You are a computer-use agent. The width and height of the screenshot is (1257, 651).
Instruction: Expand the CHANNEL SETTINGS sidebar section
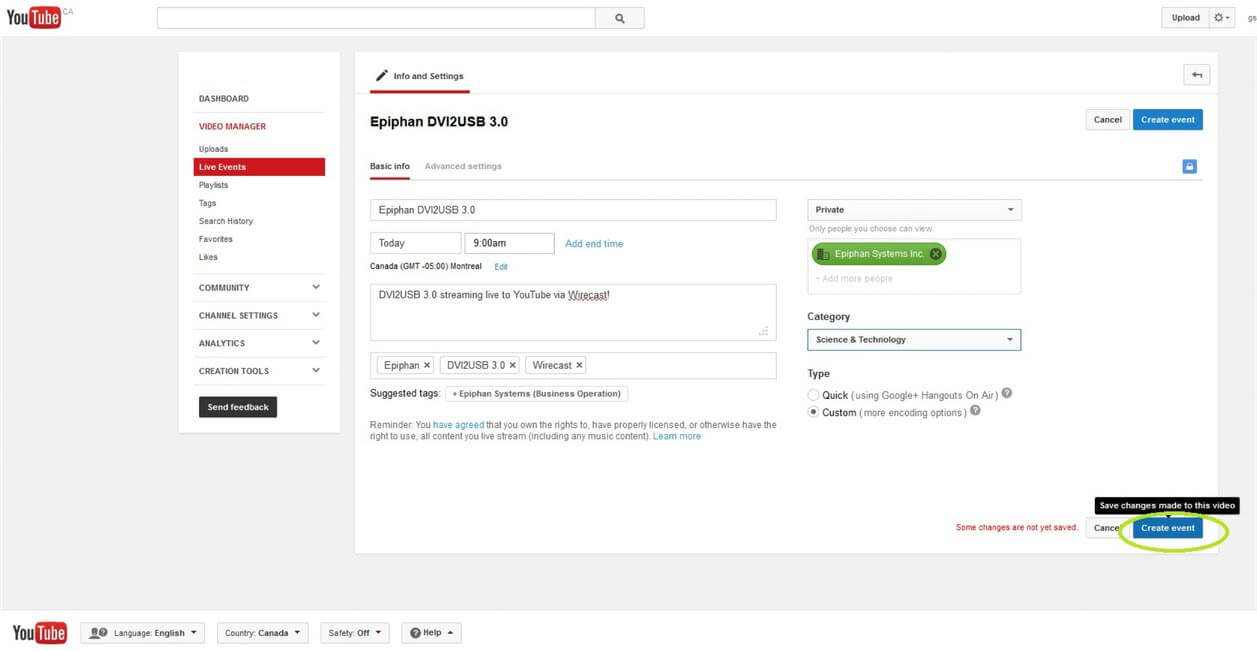point(259,316)
